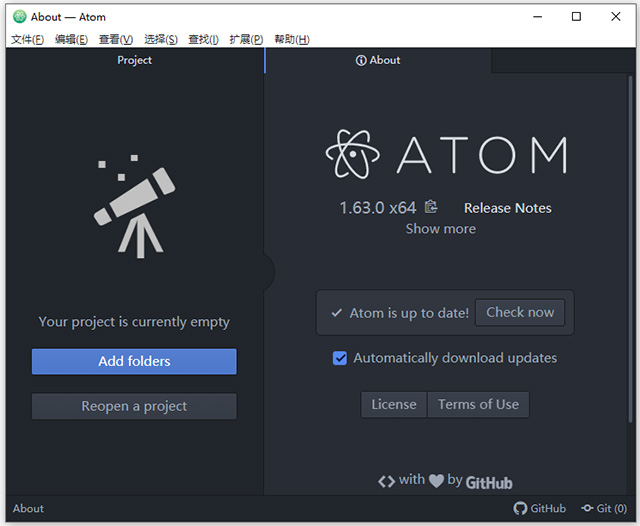Click the 1.63.0 x64 version text

coord(378,208)
